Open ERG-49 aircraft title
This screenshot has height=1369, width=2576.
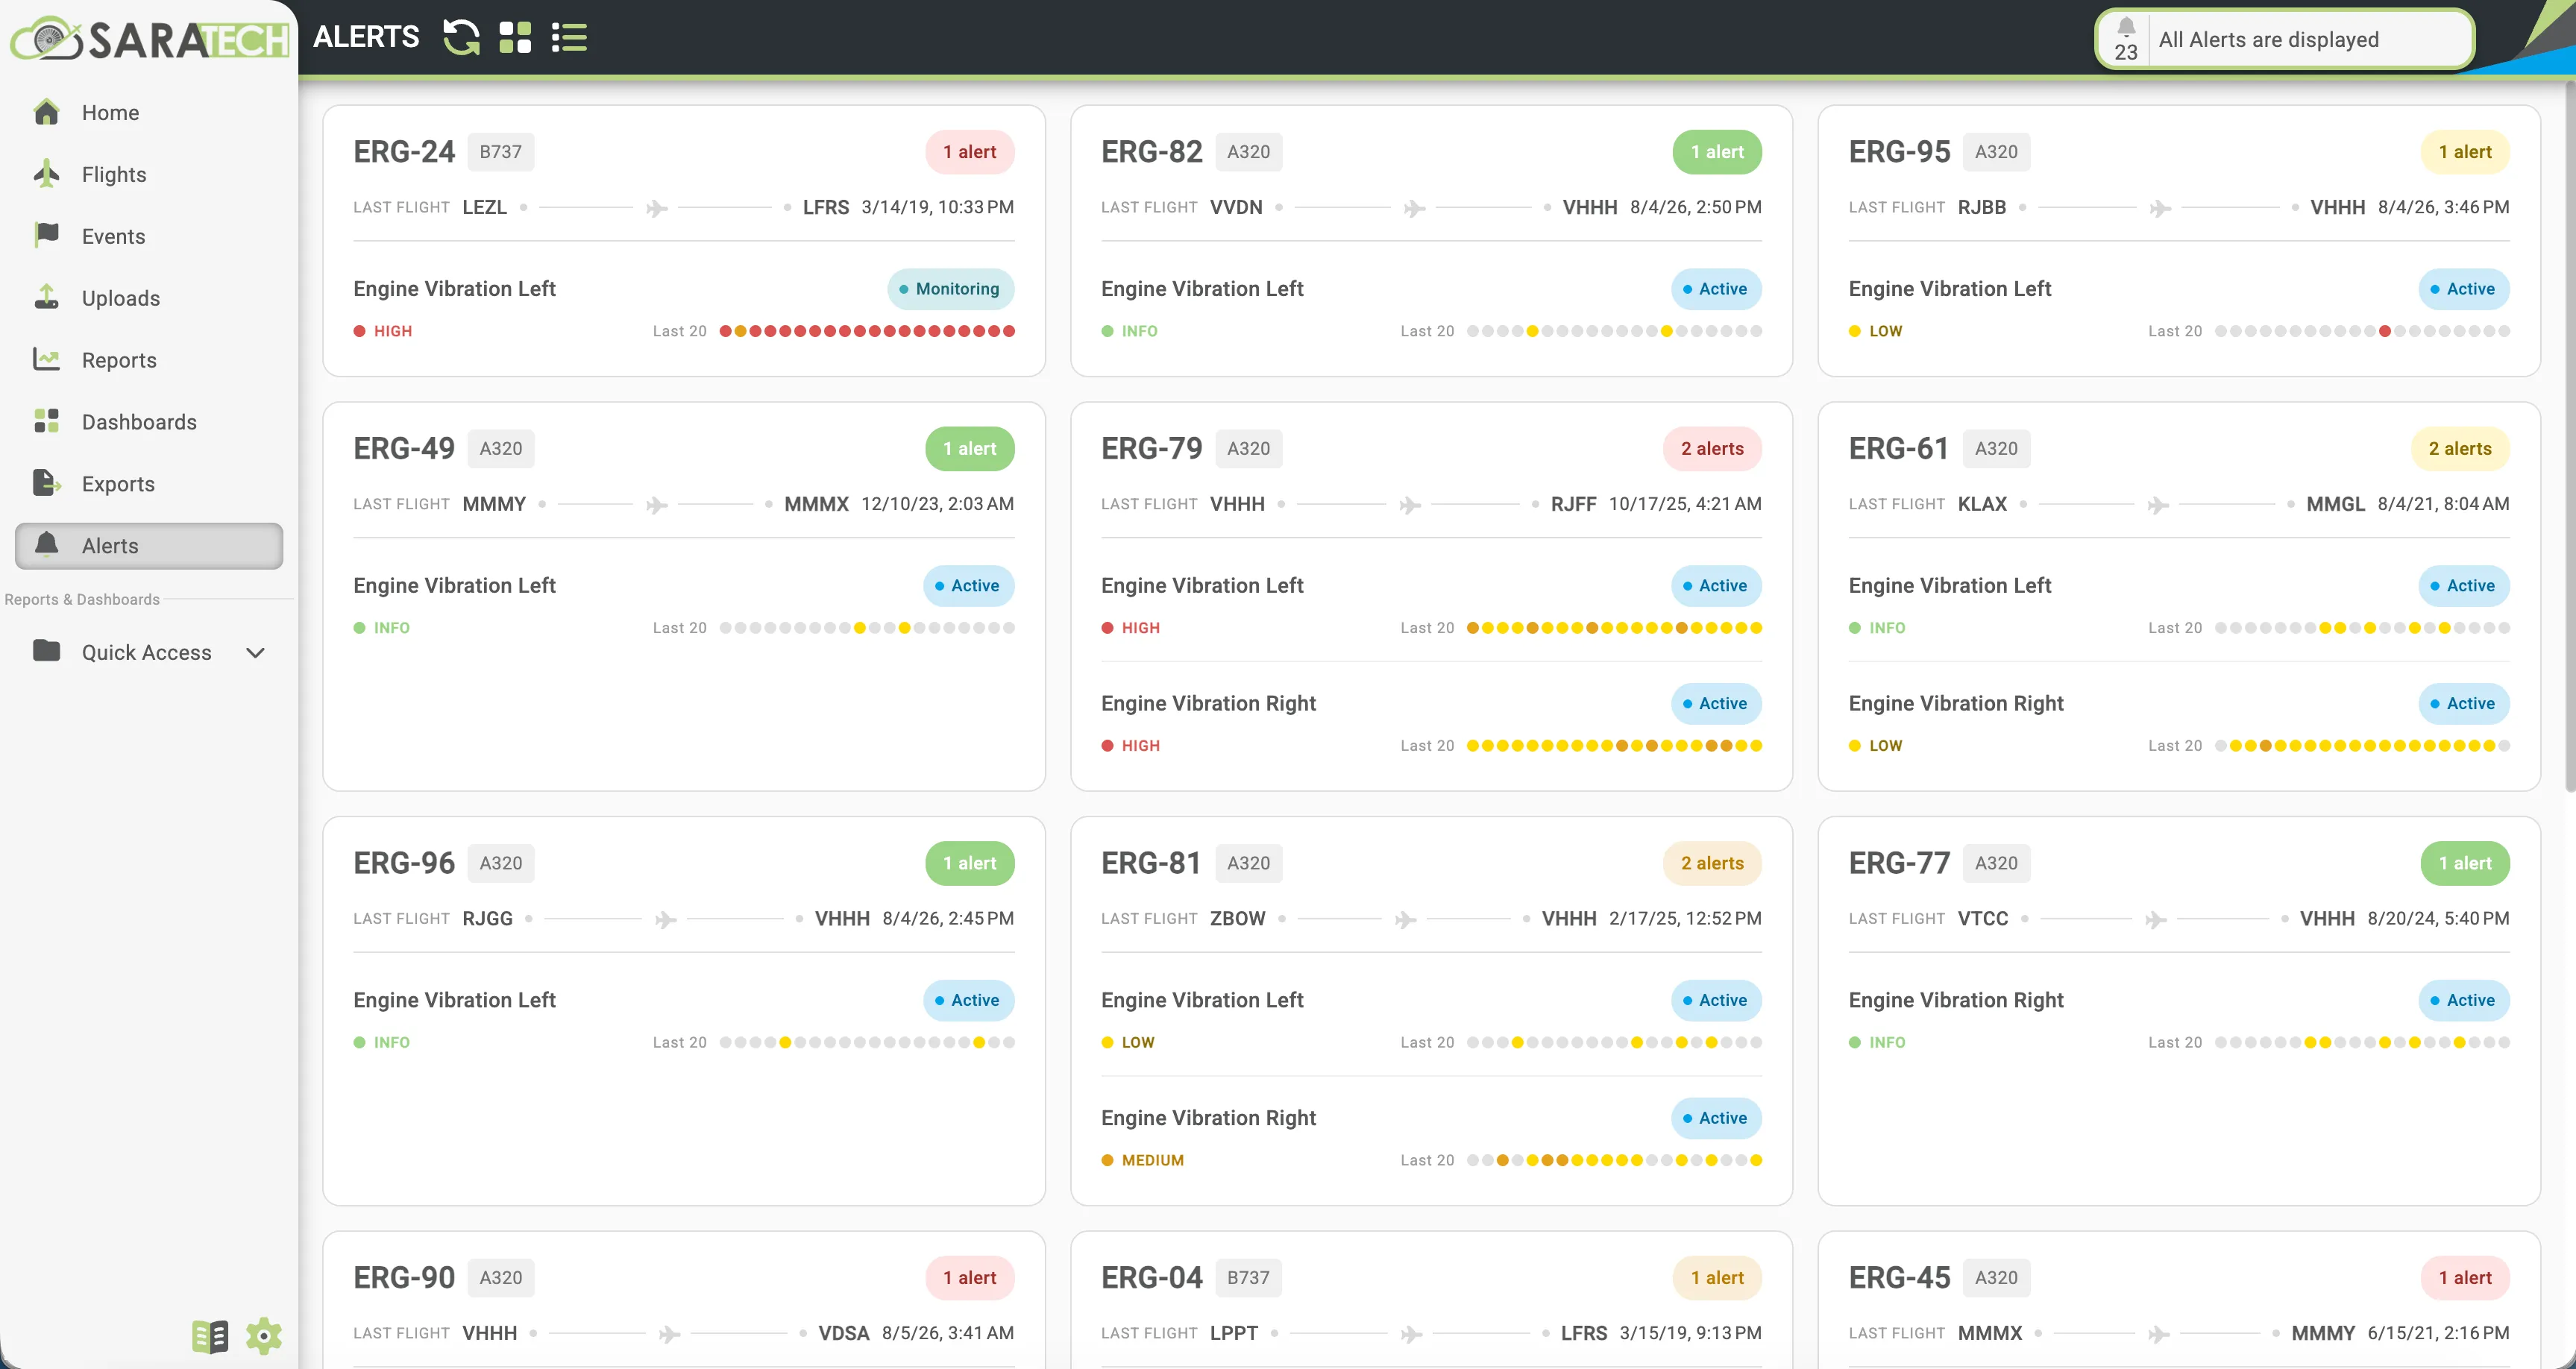pos(404,449)
